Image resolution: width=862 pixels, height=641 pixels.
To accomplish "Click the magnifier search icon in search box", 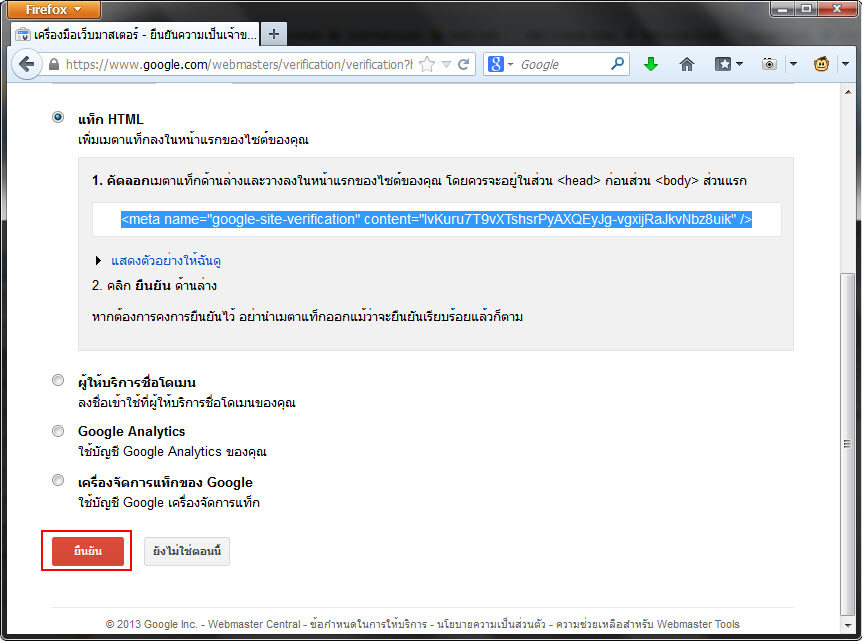I will pyautogui.click(x=617, y=64).
